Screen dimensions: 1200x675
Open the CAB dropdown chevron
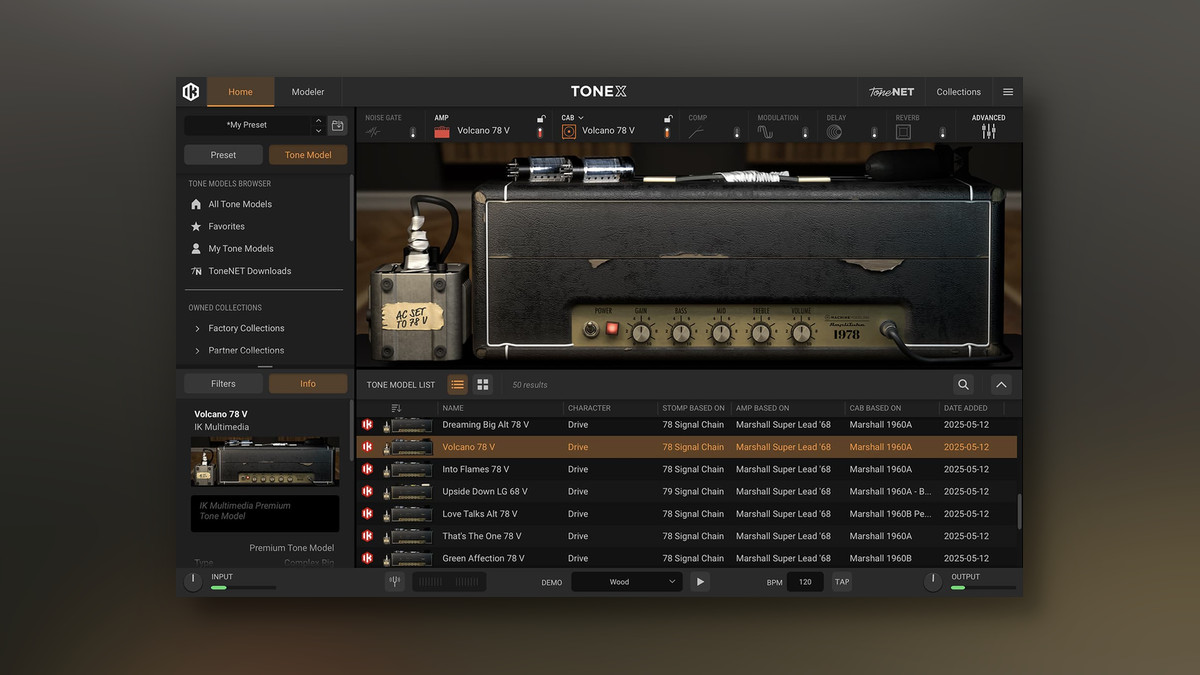pos(581,118)
